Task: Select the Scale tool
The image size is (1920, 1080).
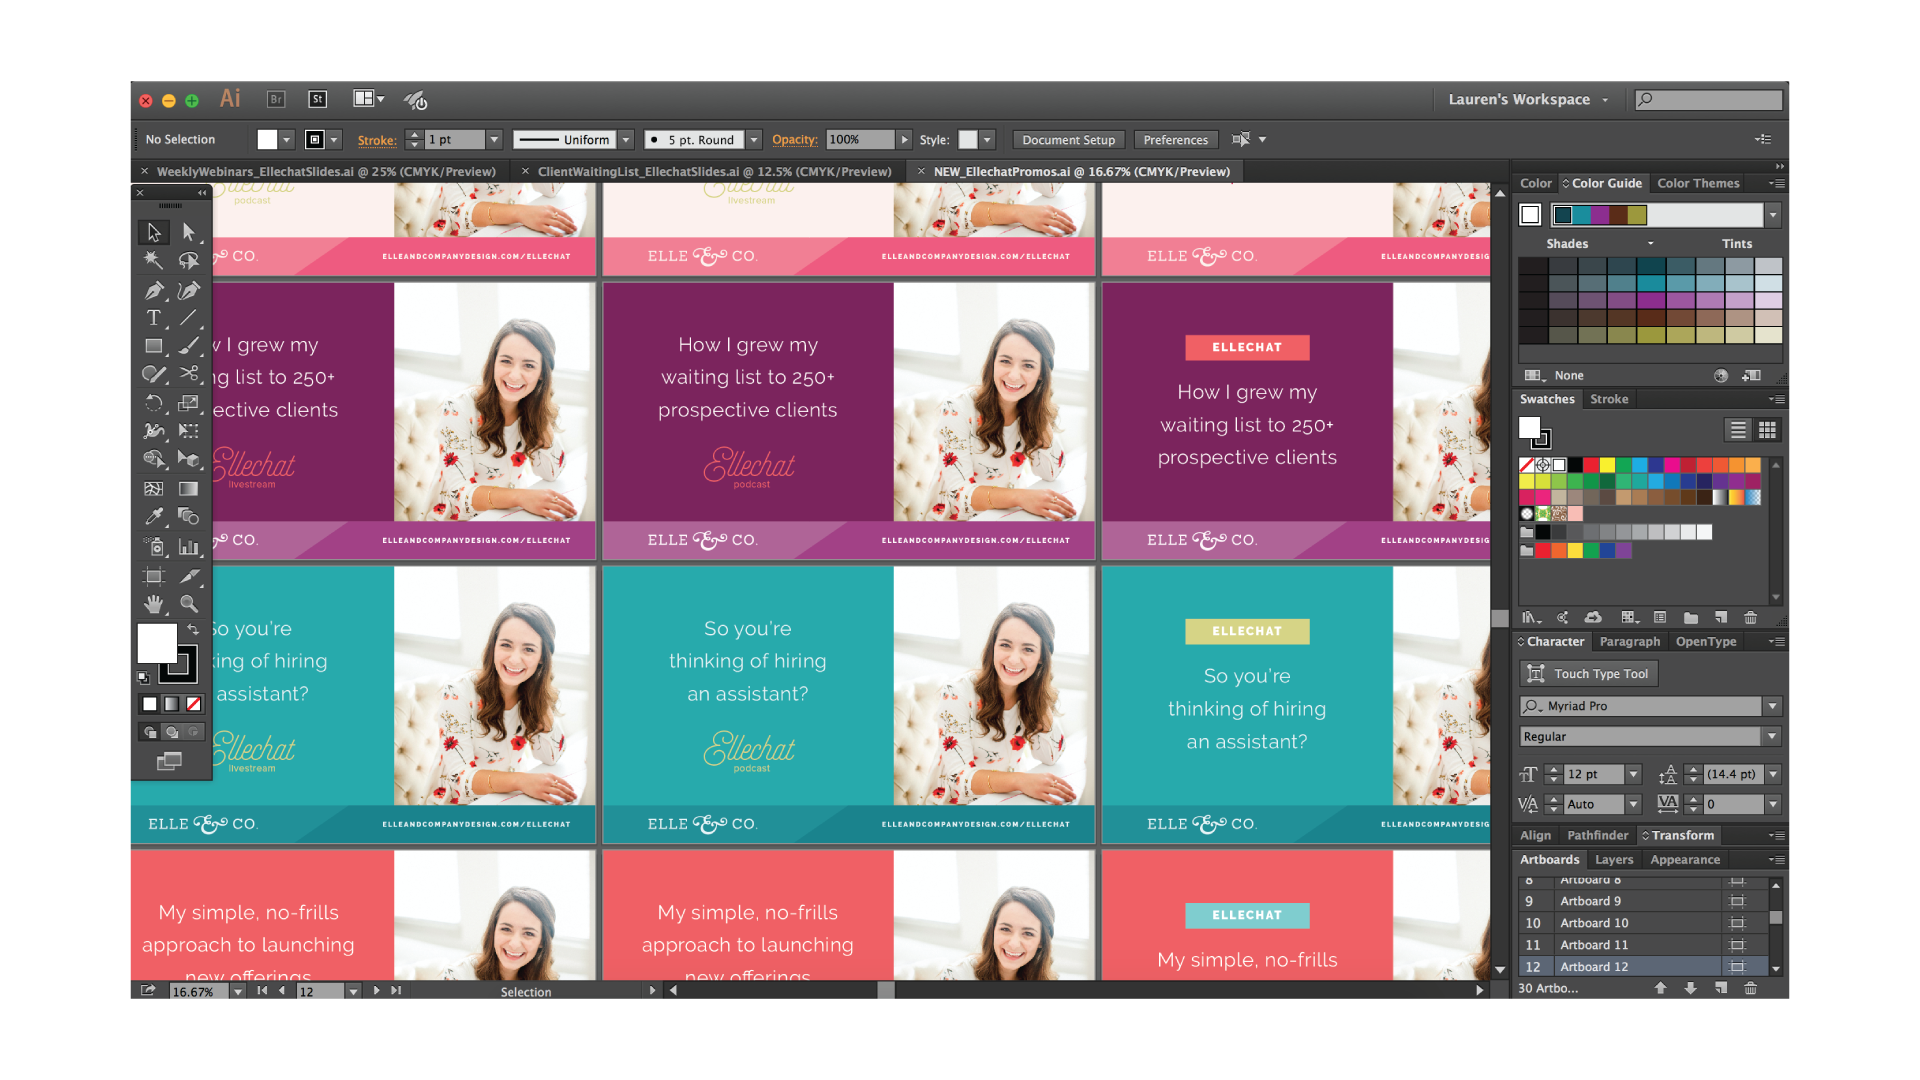Action: coord(188,403)
